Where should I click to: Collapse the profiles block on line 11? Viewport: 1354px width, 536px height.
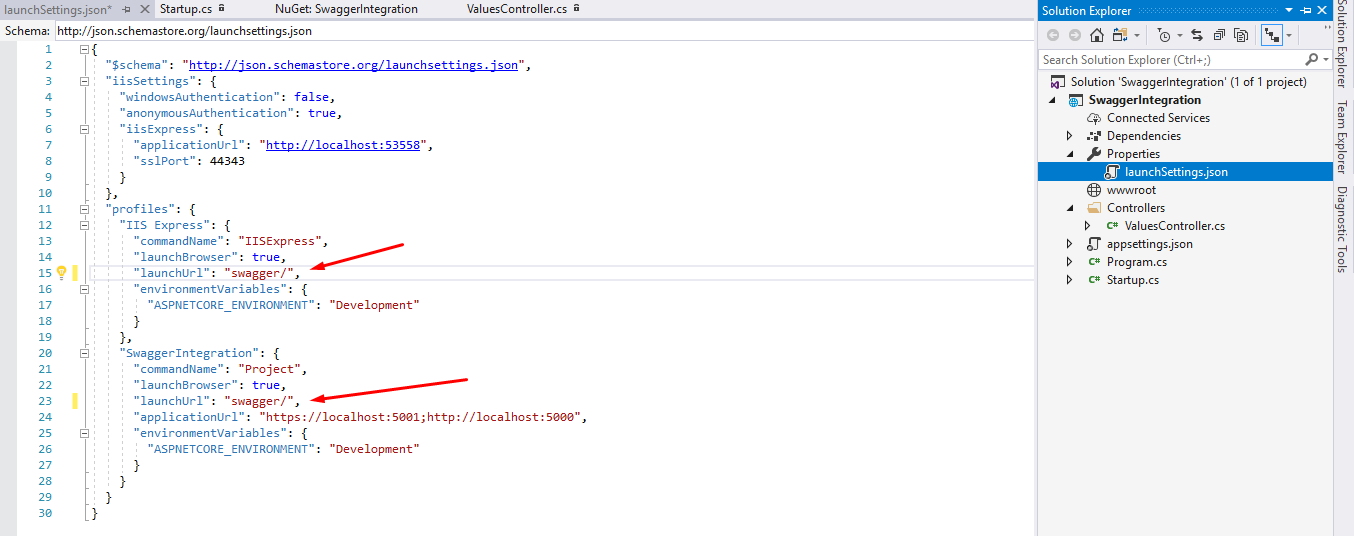[x=84, y=209]
